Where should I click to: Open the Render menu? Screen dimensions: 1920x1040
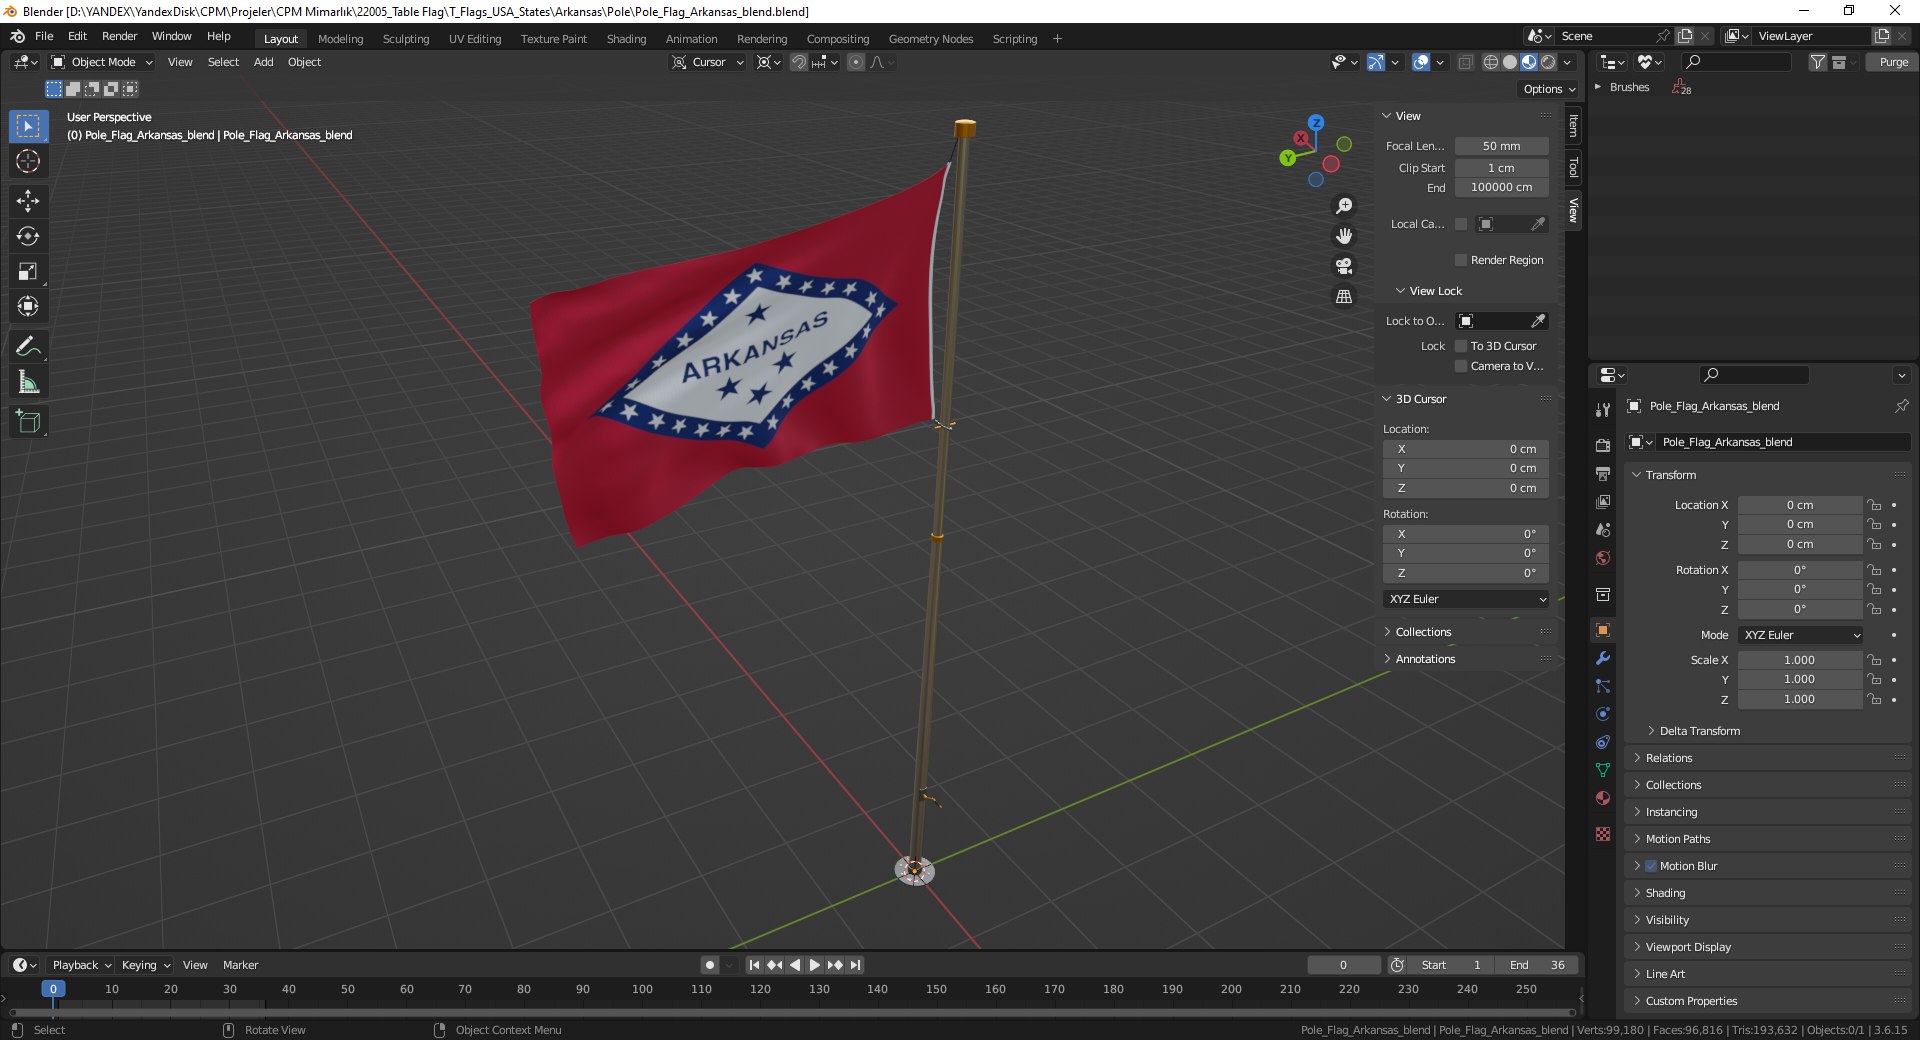point(119,36)
